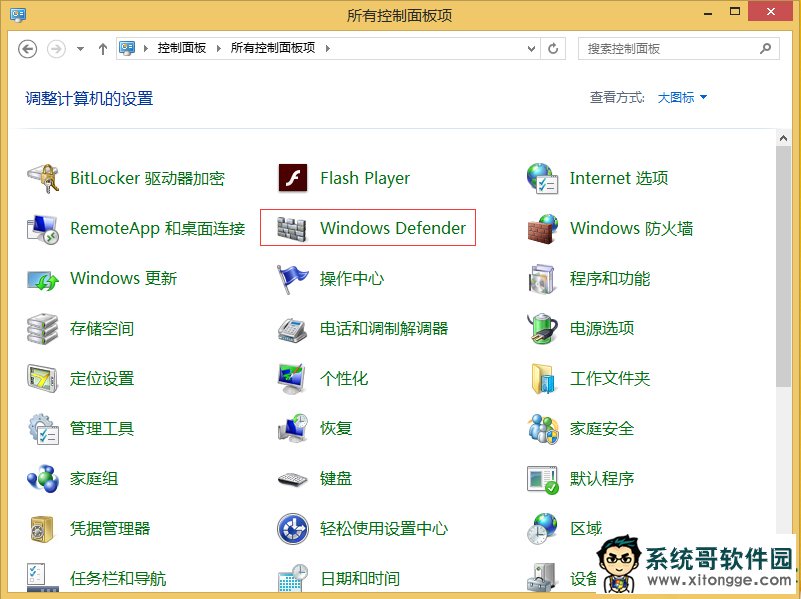The width and height of the screenshot is (801, 599).
Task: Change view mode using 大图标 dropdown
Action: (682, 97)
